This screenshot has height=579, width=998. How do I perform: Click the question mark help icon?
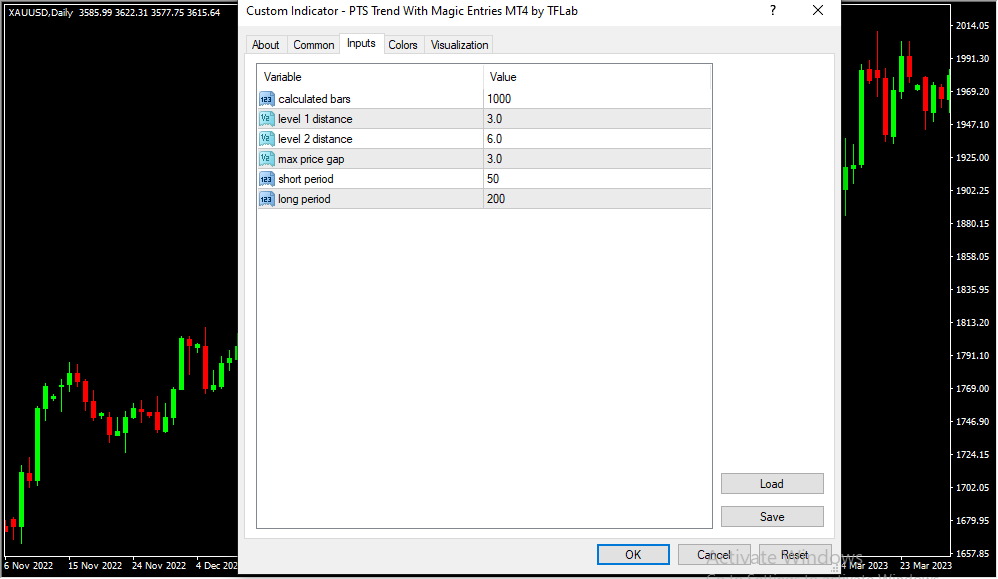pos(772,11)
